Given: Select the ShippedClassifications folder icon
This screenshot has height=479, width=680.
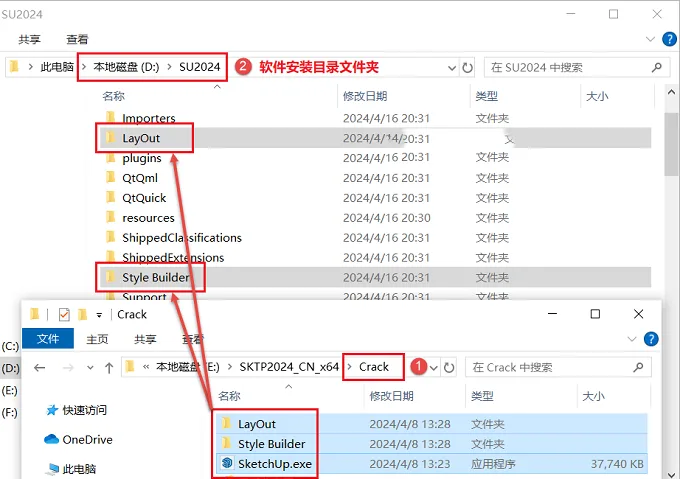Looking at the screenshot, I should [111, 237].
